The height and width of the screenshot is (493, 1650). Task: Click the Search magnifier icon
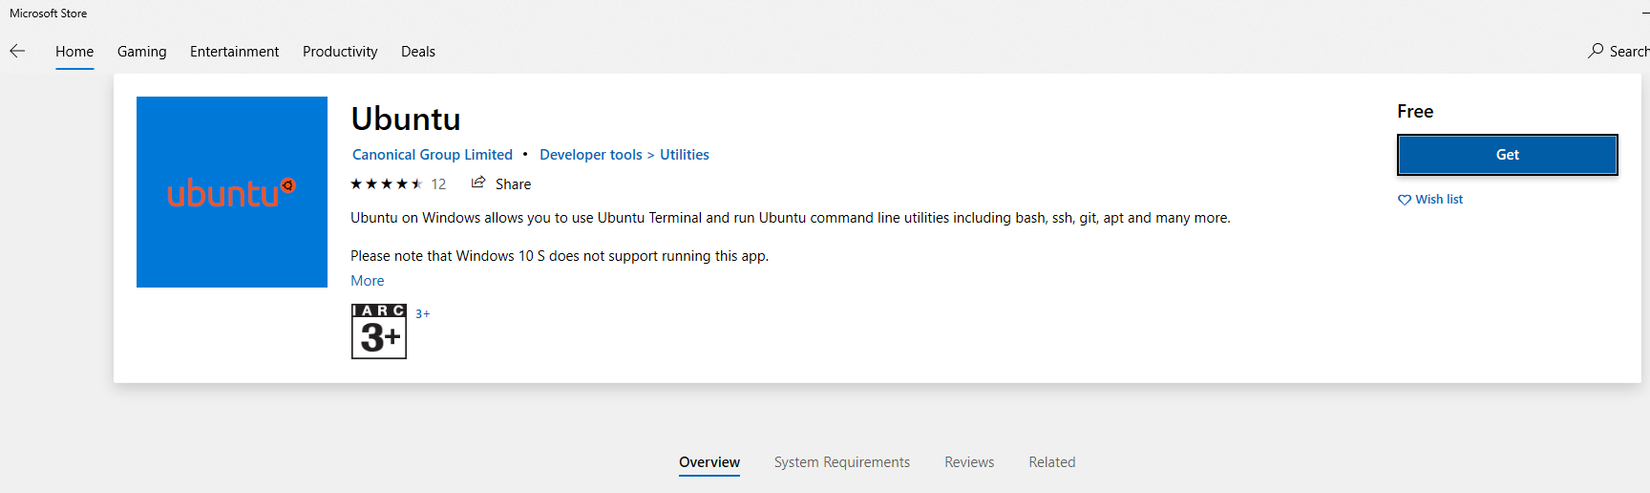point(1595,51)
